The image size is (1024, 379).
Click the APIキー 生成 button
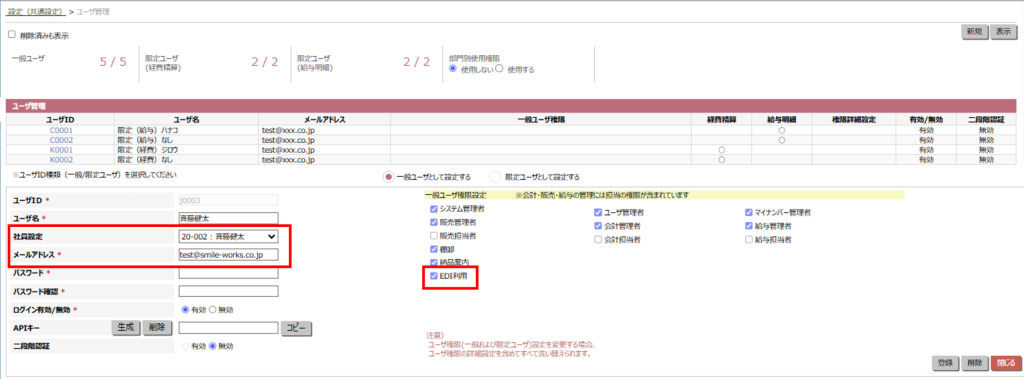click(x=126, y=328)
